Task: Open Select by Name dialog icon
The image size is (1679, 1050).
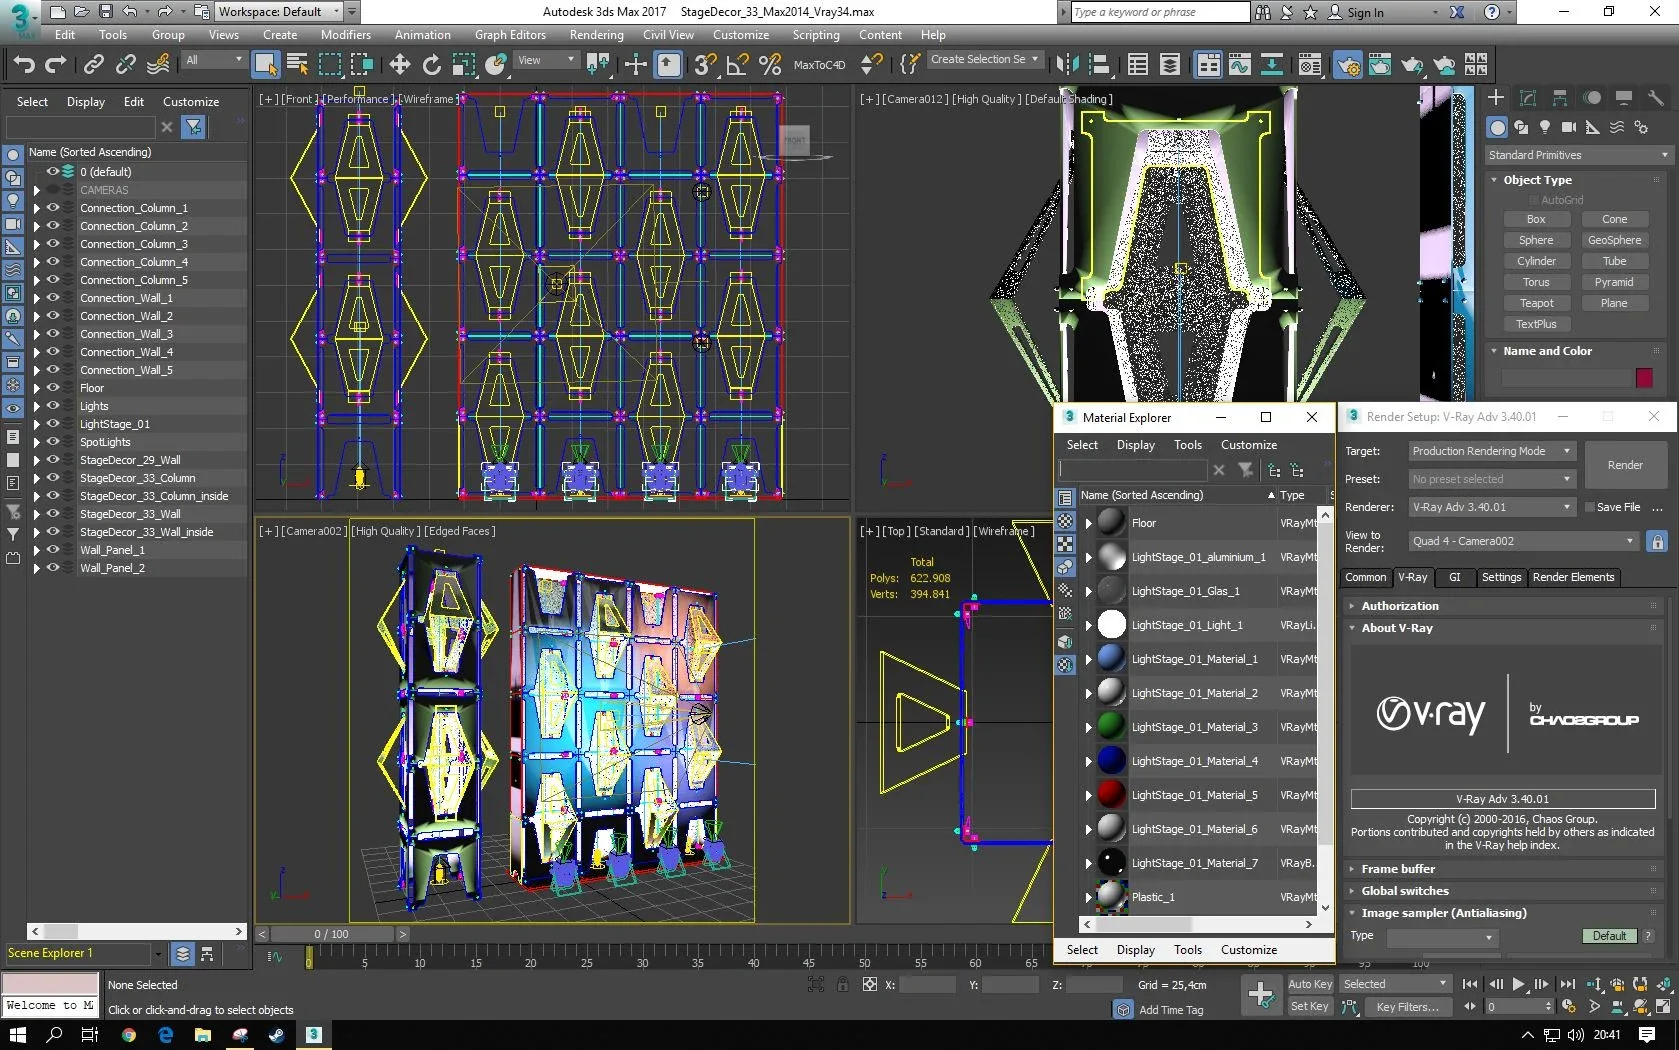Action: tap(297, 65)
